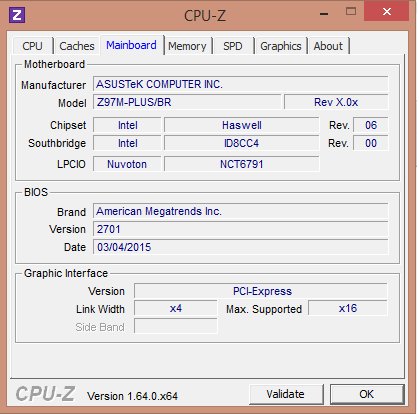Click the BIOS Version field 2701
Image resolution: width=419 pixels, height=414 pixels.
pos(241,229)
